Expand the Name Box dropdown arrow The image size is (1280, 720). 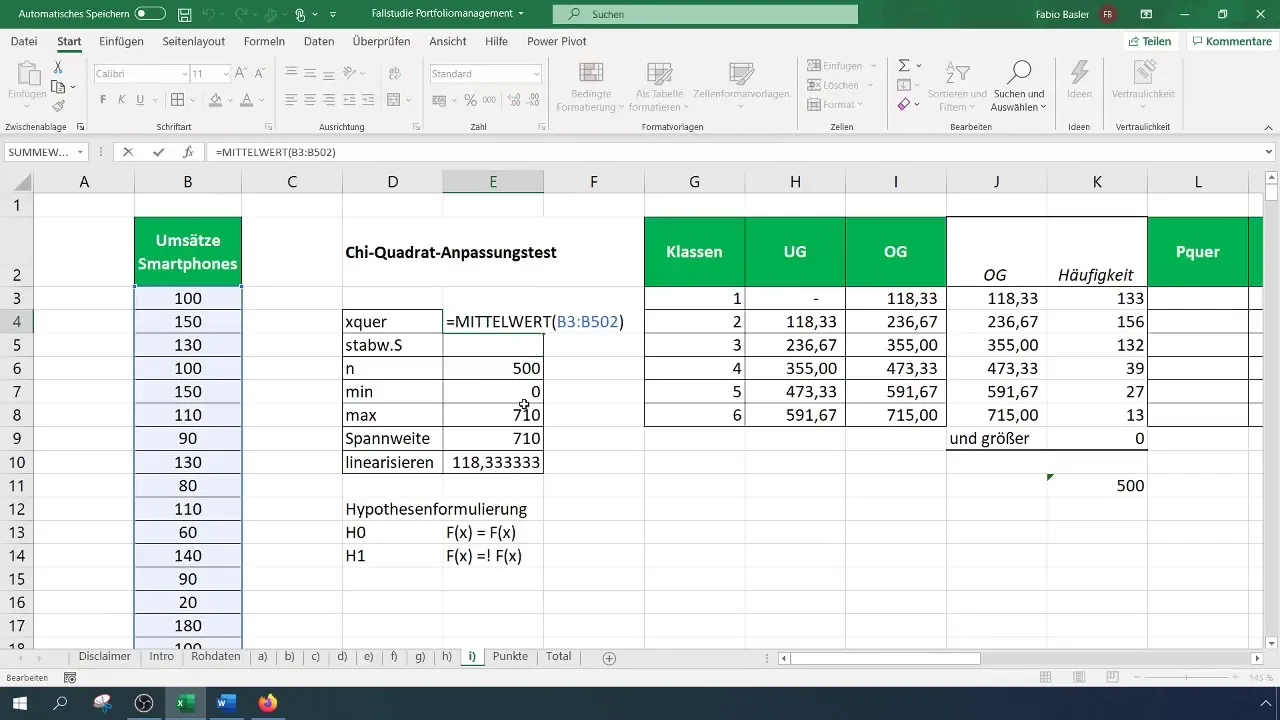coord(80,152)
